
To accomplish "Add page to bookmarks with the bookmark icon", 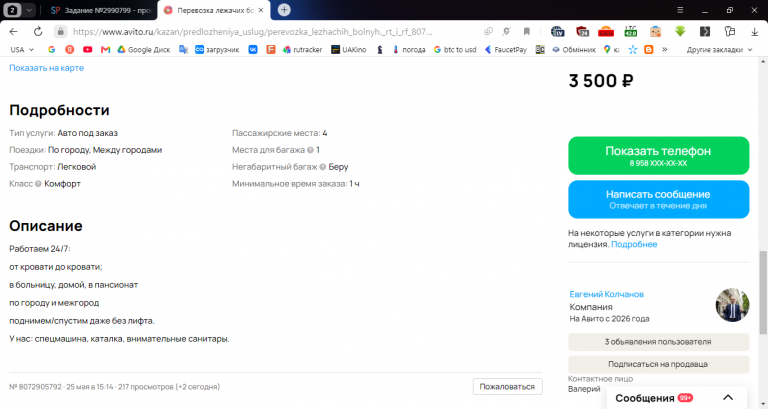I will (527, 31).
